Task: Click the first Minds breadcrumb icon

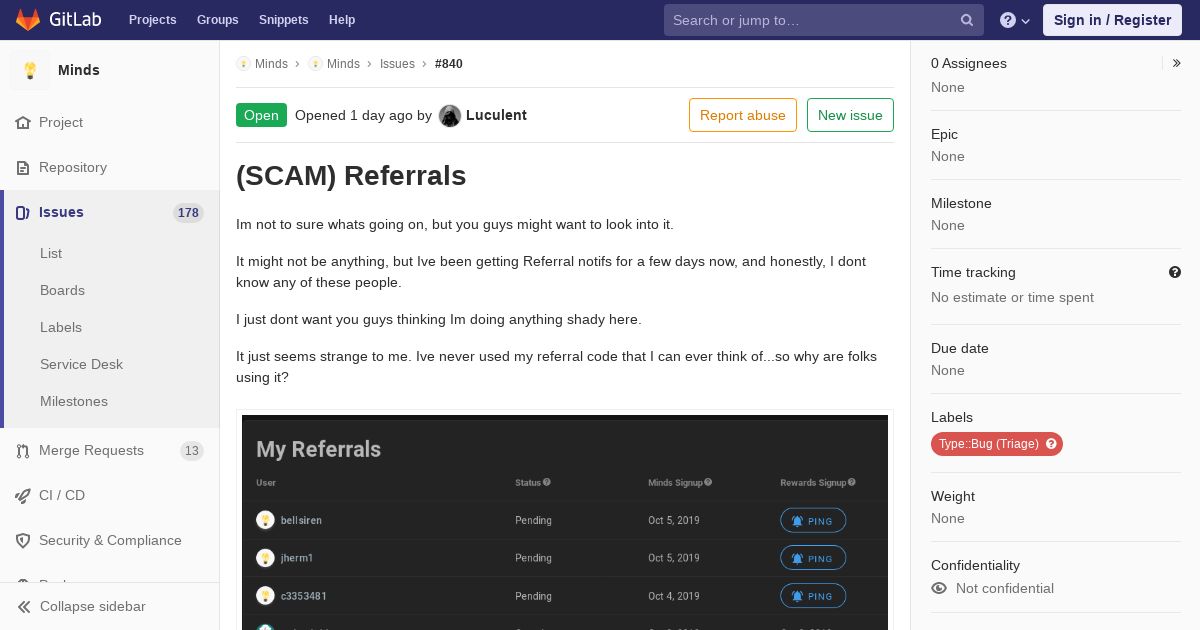Action: coord(243,63)
